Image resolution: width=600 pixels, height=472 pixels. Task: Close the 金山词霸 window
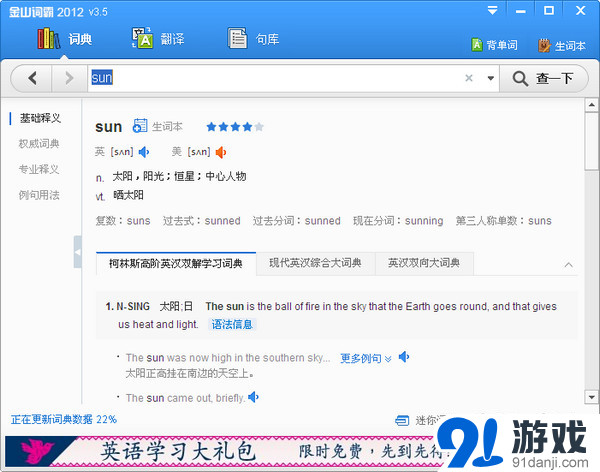[x=580, y=10]
